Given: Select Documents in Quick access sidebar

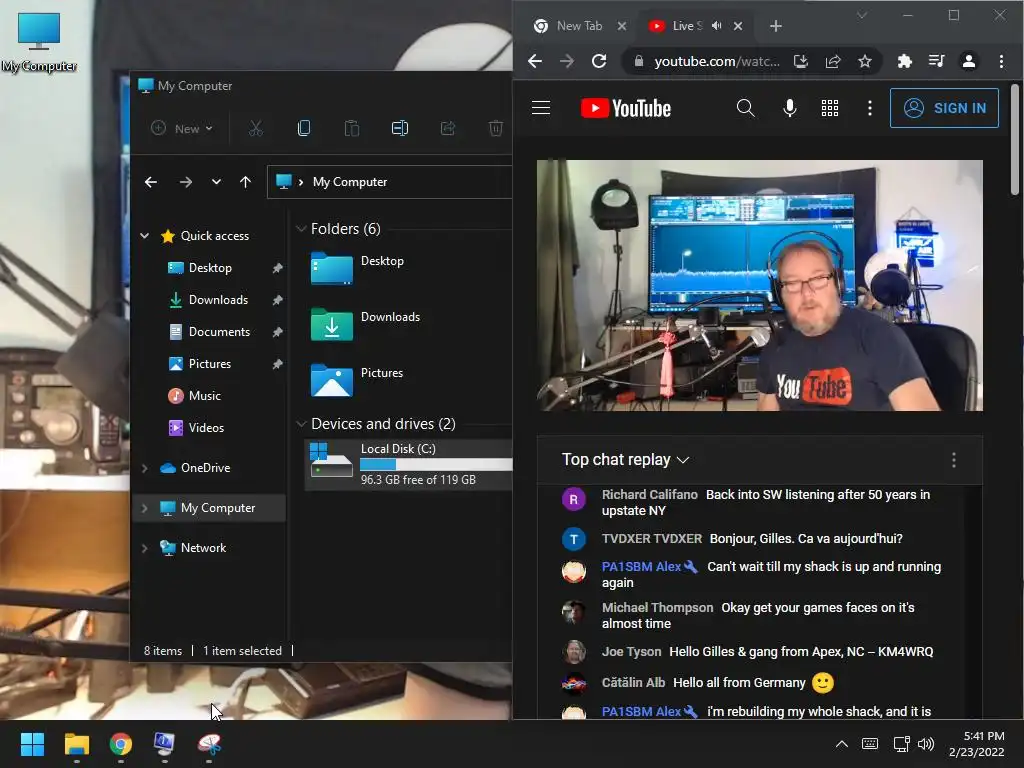Looking at the screenshot, I should pyautogui.click(x=219, y=332).
